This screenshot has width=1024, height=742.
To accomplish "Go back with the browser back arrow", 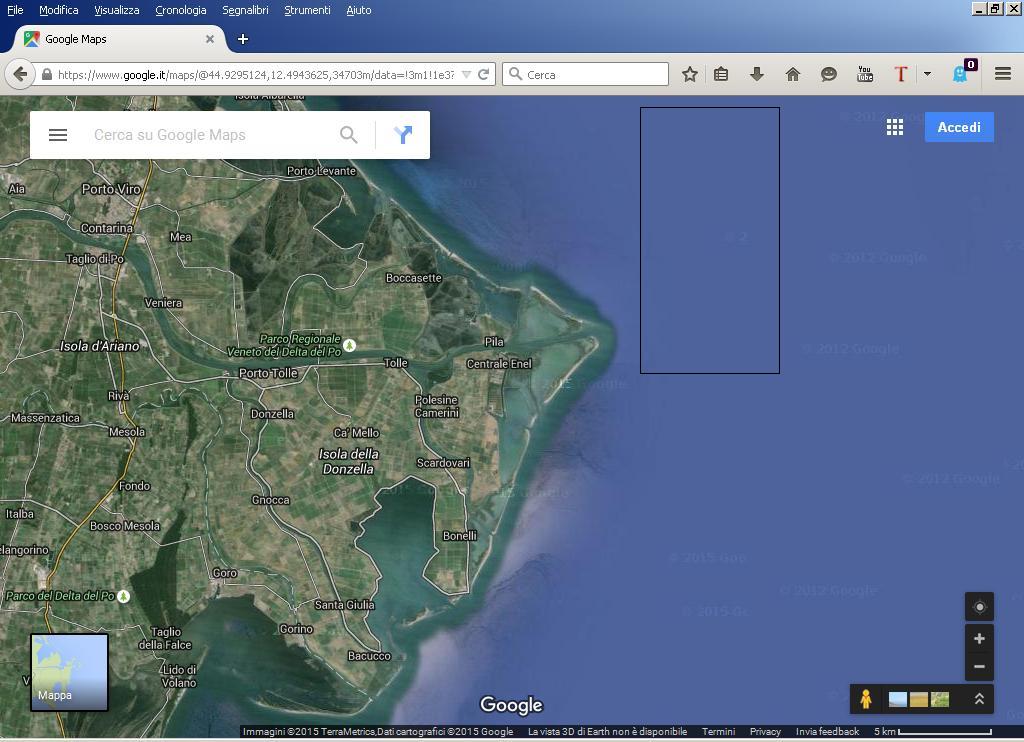I will (20, 74).
